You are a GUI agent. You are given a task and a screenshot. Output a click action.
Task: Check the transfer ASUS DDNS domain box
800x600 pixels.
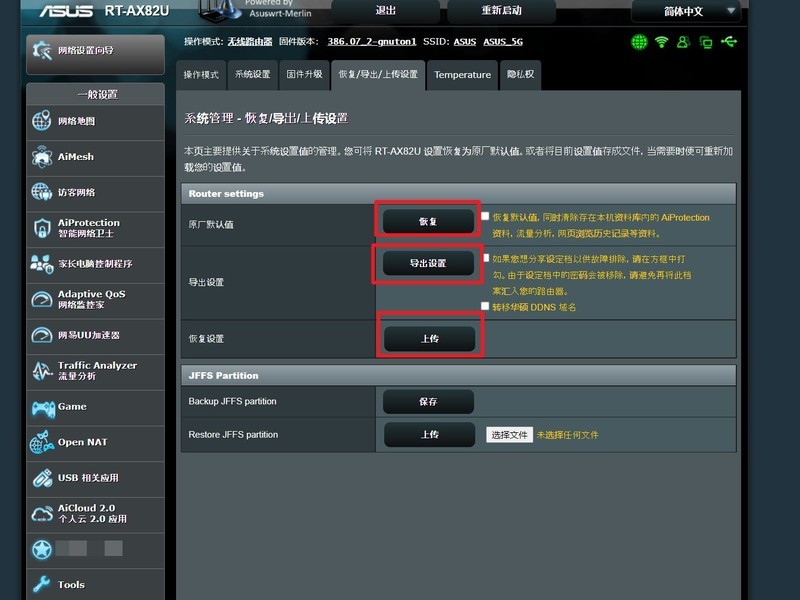(485, 306)
